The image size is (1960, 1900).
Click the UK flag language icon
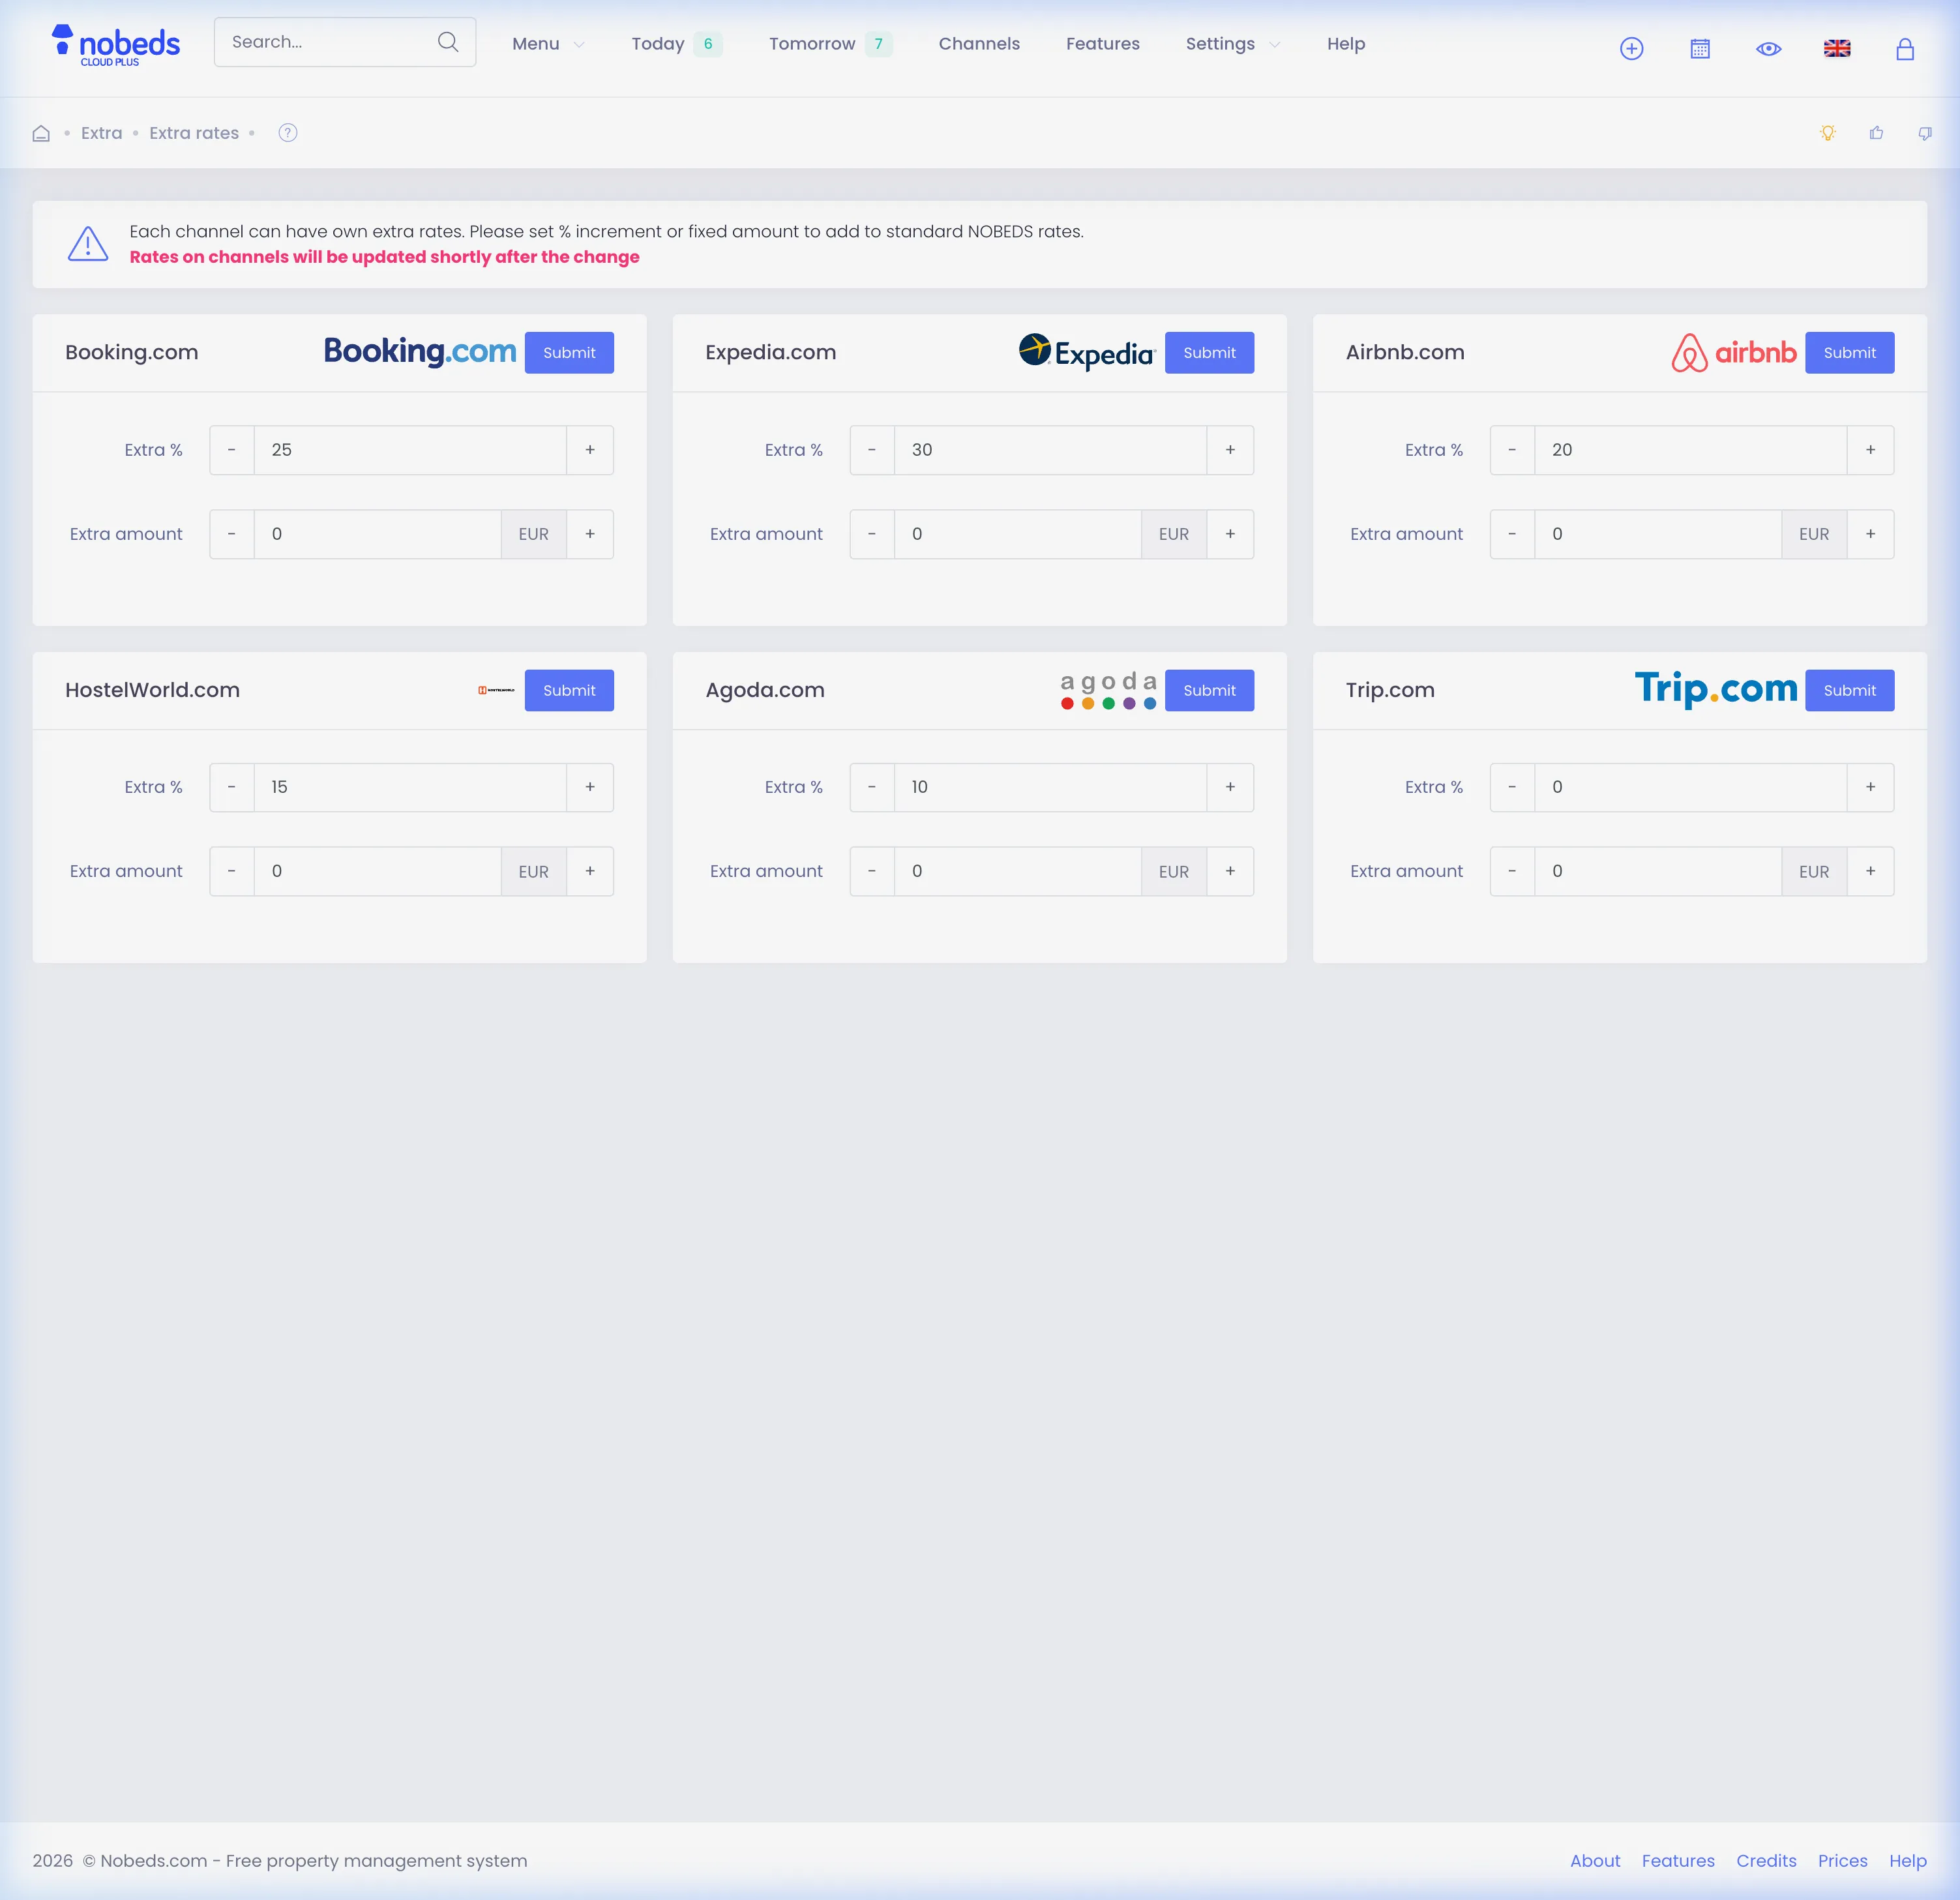1837,48
